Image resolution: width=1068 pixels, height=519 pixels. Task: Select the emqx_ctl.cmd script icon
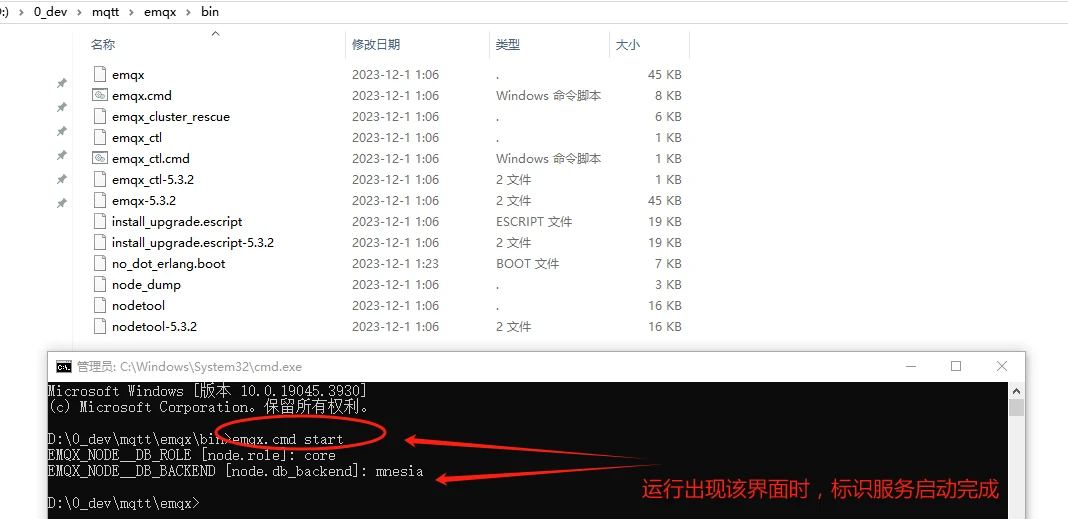pos(99,158)
